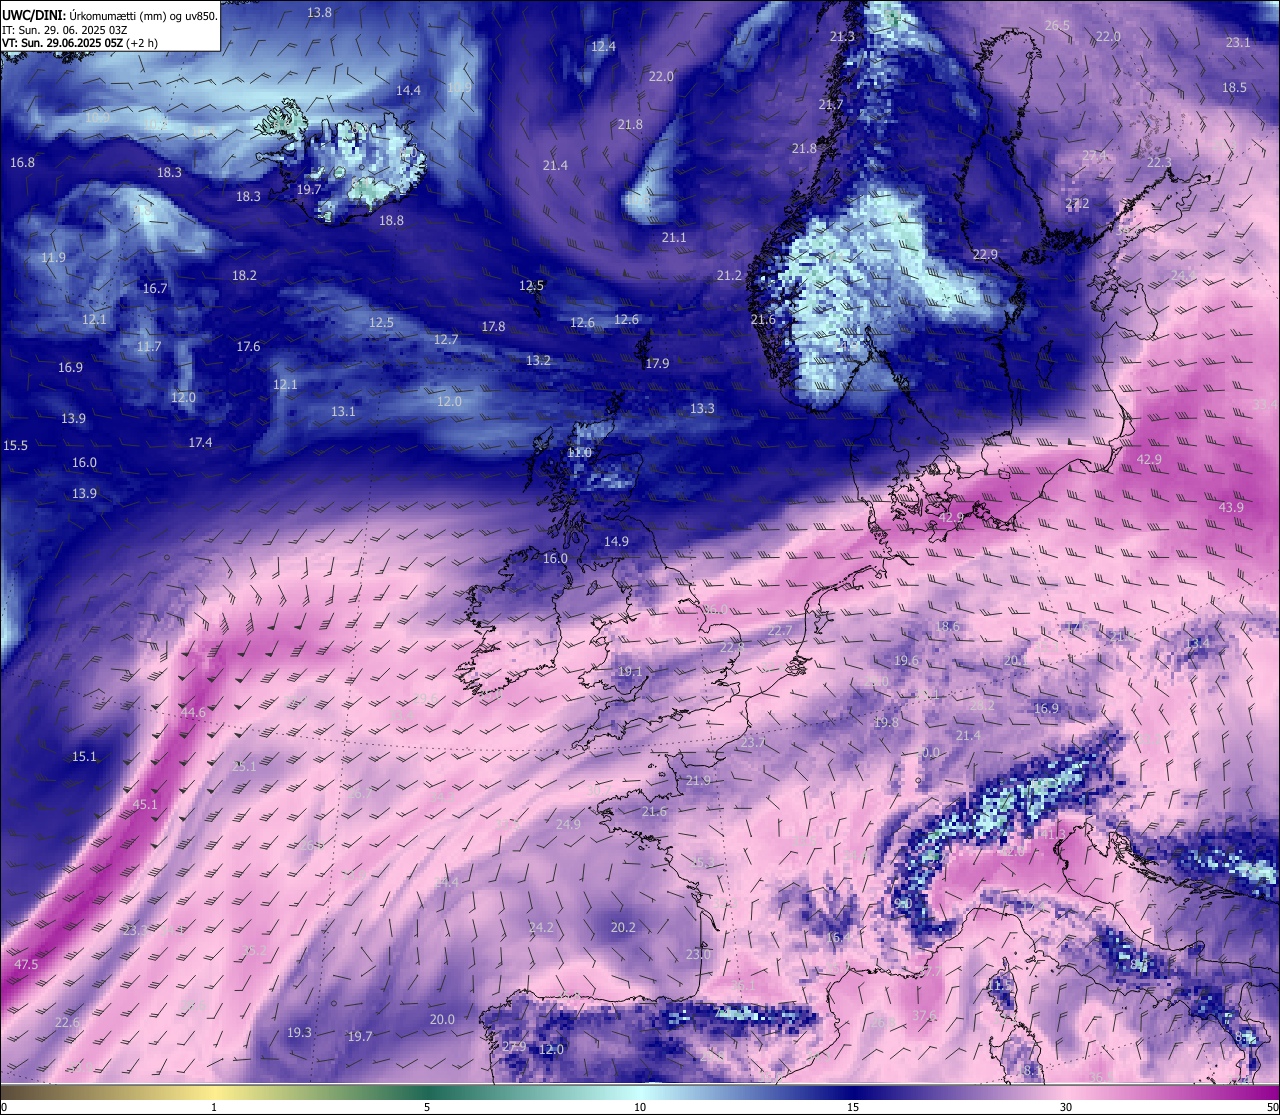
Task: Click the legend tick label 30
Action: pyautogui.click(x=1066, y=1107)
